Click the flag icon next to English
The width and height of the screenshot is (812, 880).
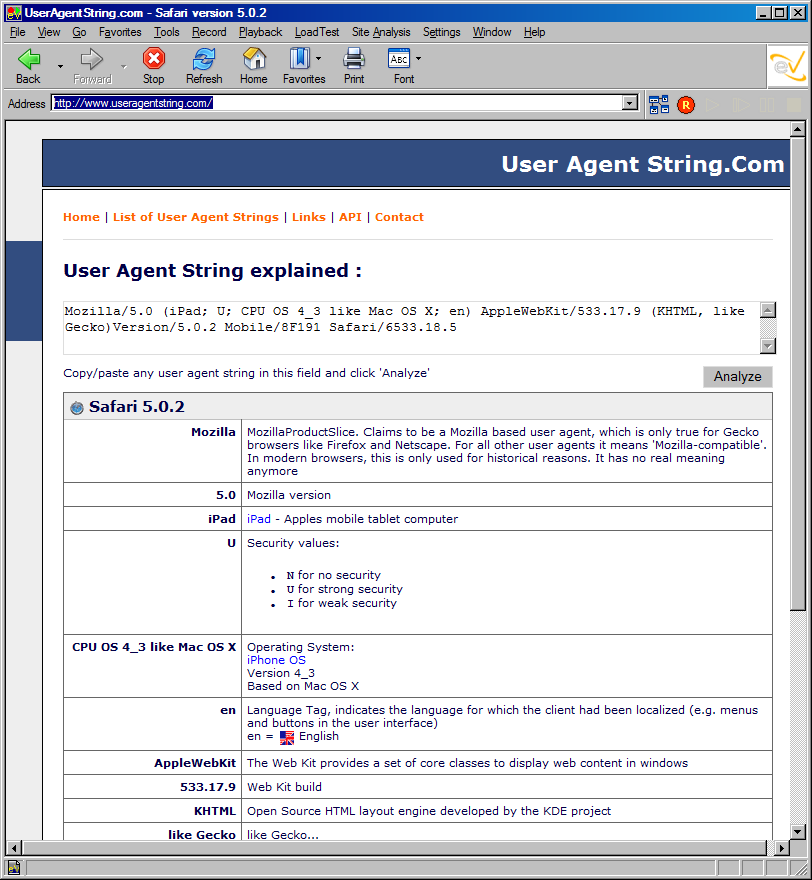click(x=287, y=737)
